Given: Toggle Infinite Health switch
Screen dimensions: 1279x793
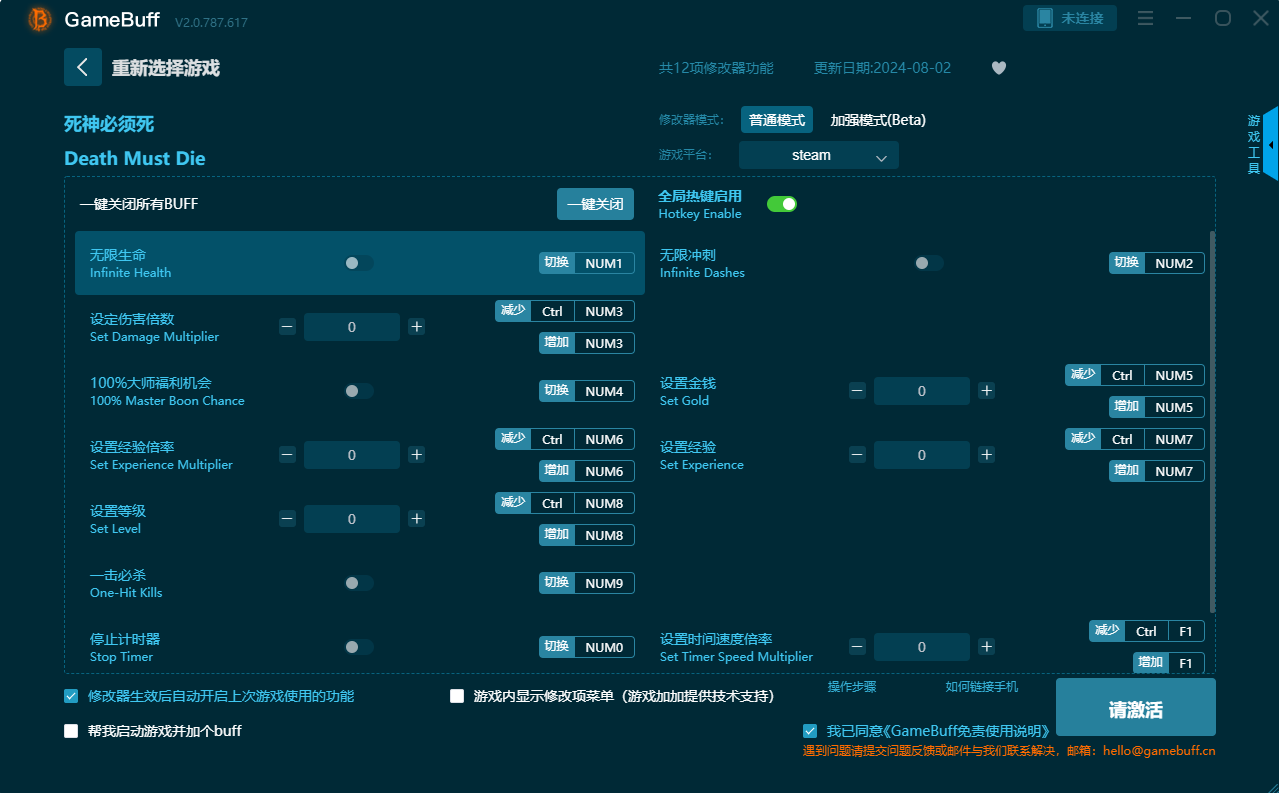Looking at the screenshot, I should click(359, 263).
